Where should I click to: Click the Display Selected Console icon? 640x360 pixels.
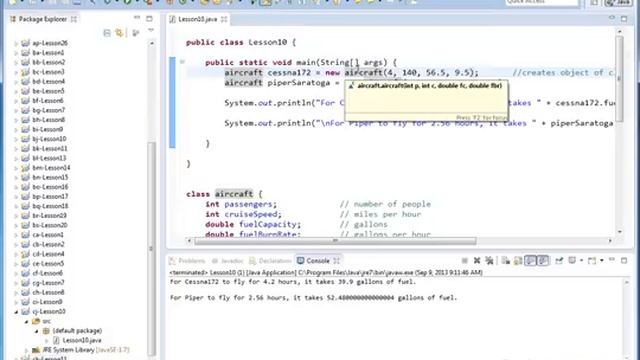[x=572, y=260]
